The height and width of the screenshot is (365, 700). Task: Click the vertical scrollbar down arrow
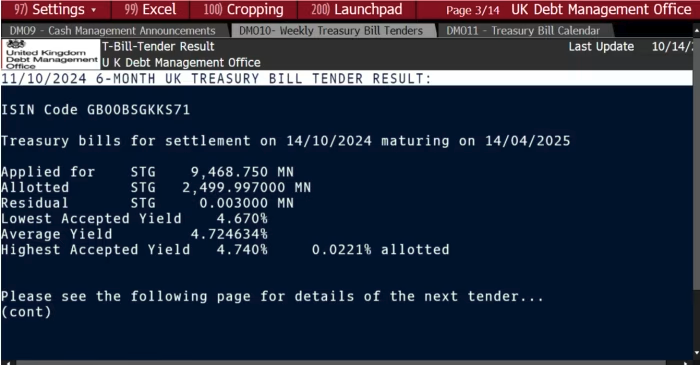[x=696, y=353]
